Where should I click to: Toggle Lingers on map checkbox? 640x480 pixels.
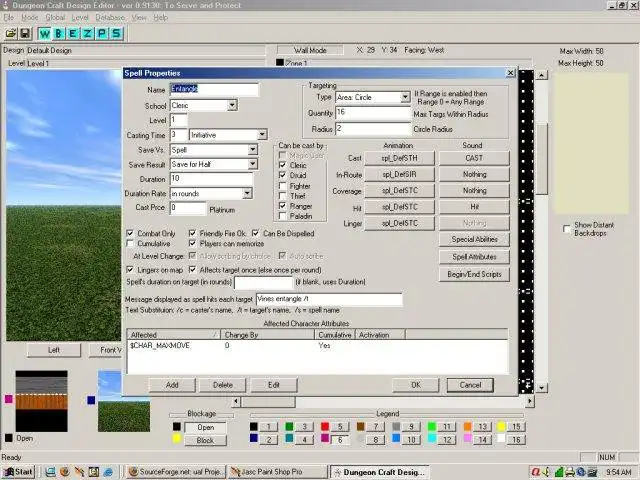[x=130, y=270]
